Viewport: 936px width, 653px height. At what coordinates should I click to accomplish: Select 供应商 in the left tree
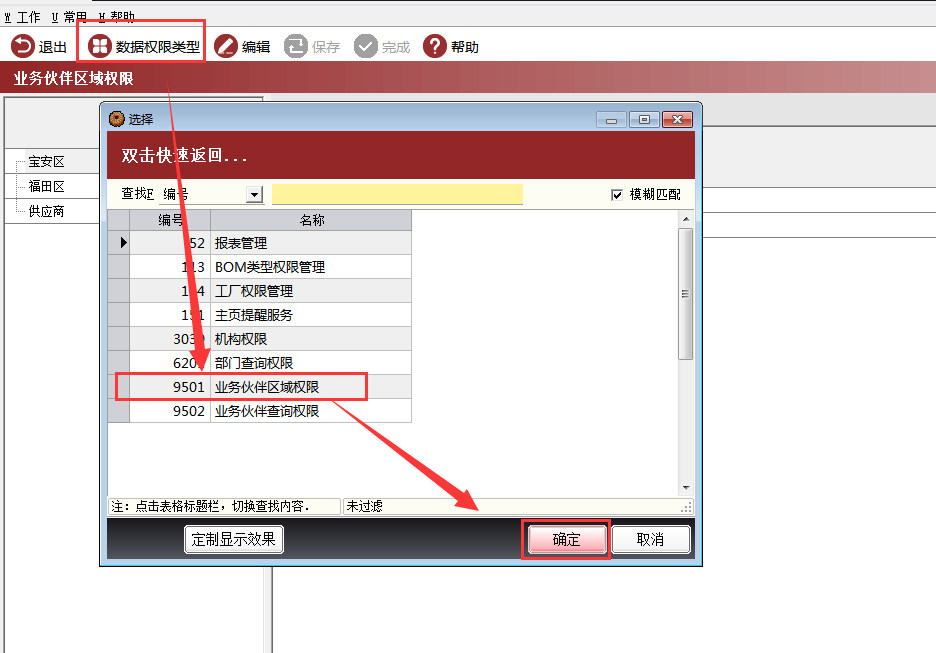[x=47, y=211]
